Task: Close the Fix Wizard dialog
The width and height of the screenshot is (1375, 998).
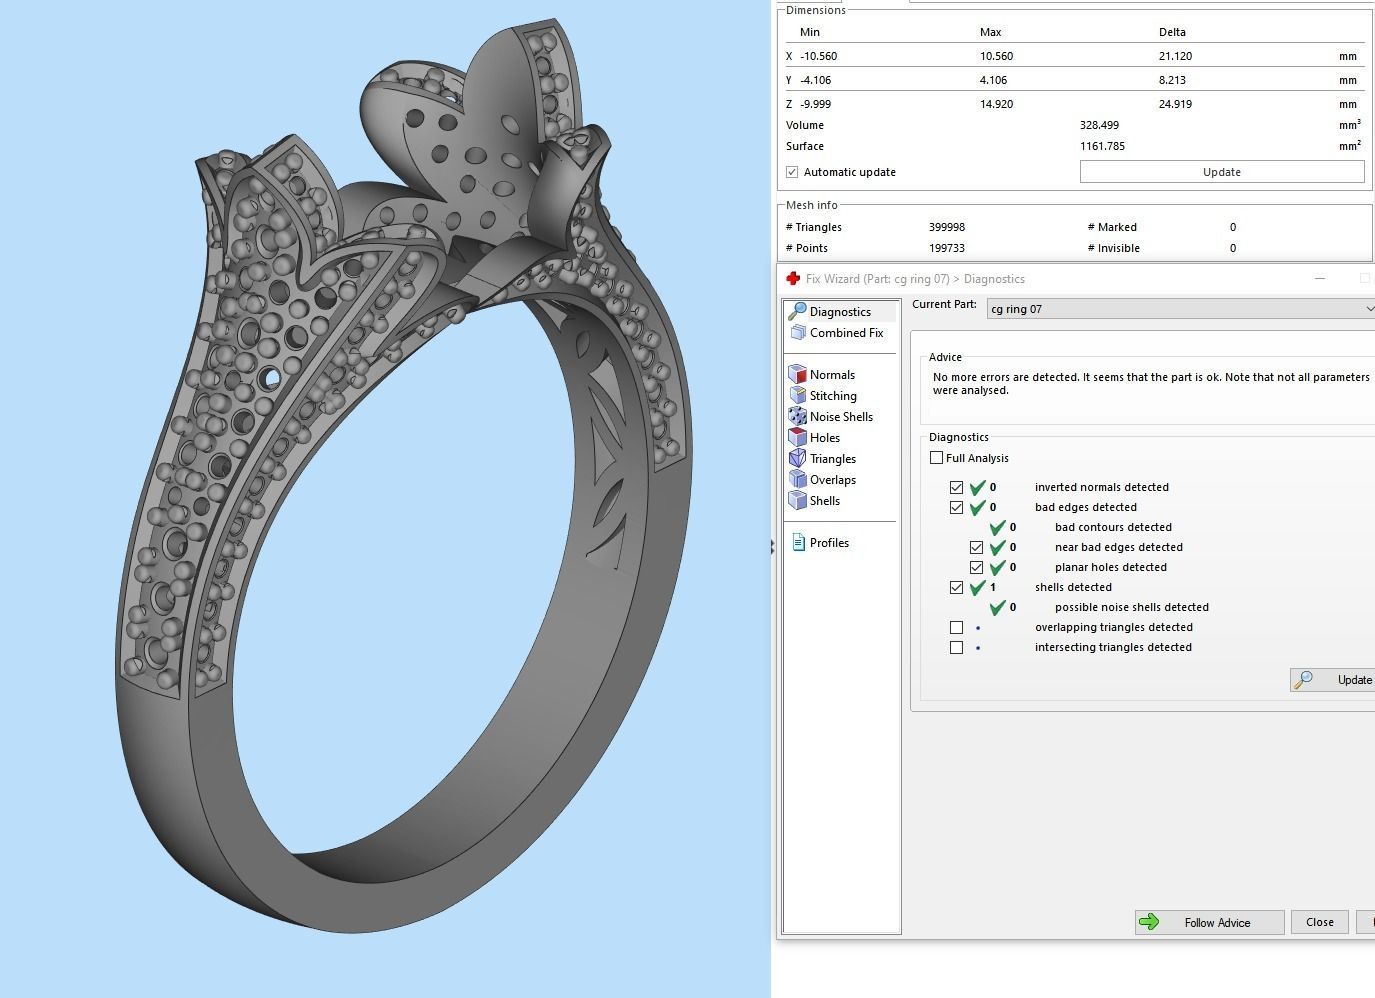Action: [1319, 922]
